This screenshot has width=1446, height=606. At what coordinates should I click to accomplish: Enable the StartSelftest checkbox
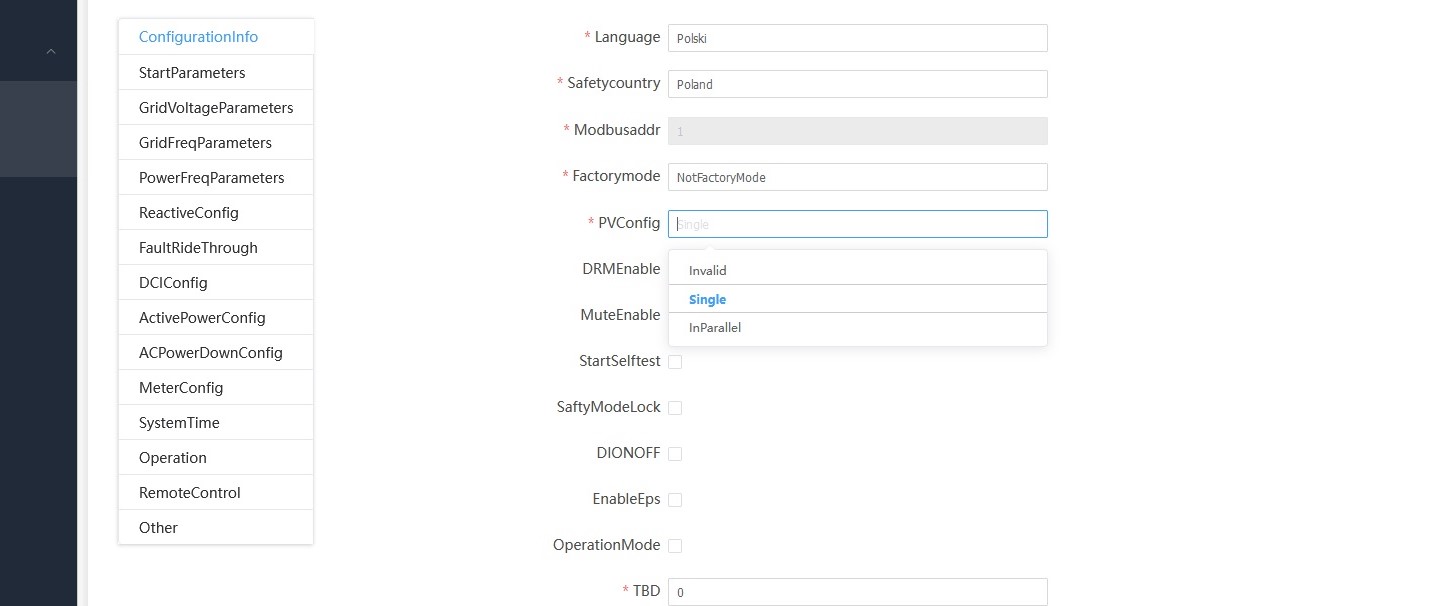point(675,362)
